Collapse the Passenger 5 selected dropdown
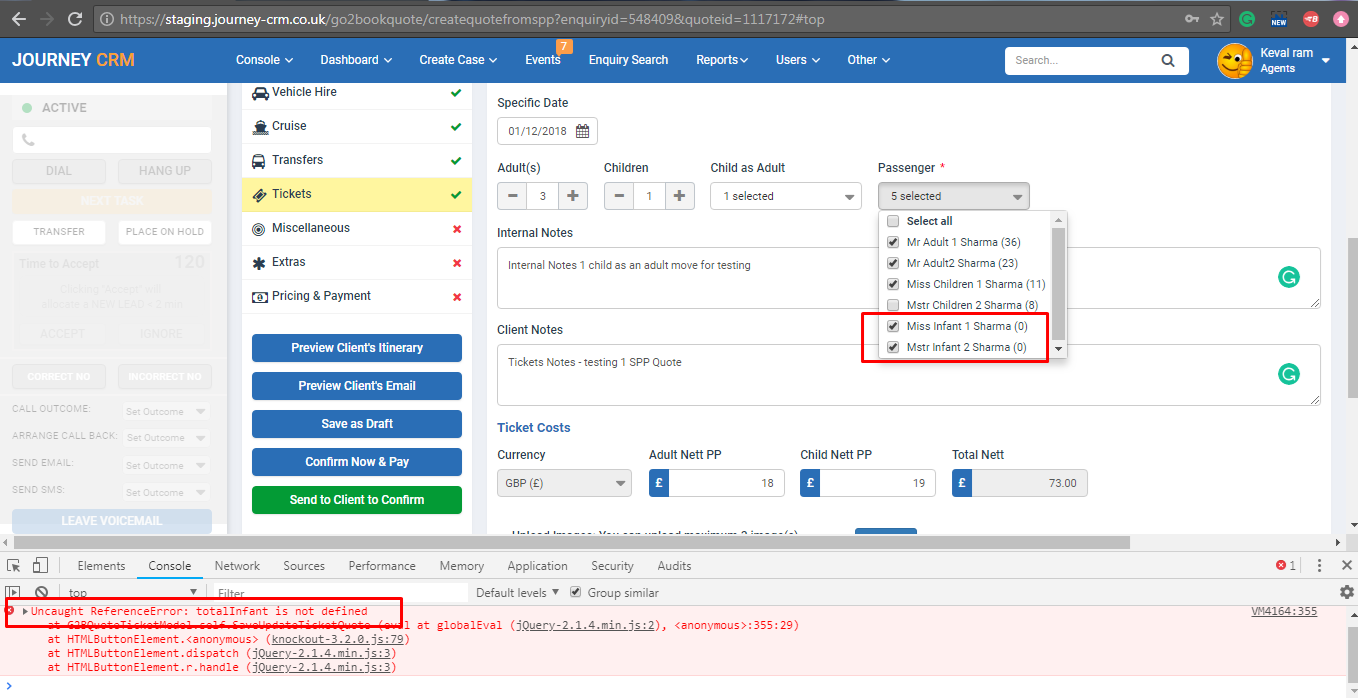Screen dimensions: 1358x698 (954, 196)
